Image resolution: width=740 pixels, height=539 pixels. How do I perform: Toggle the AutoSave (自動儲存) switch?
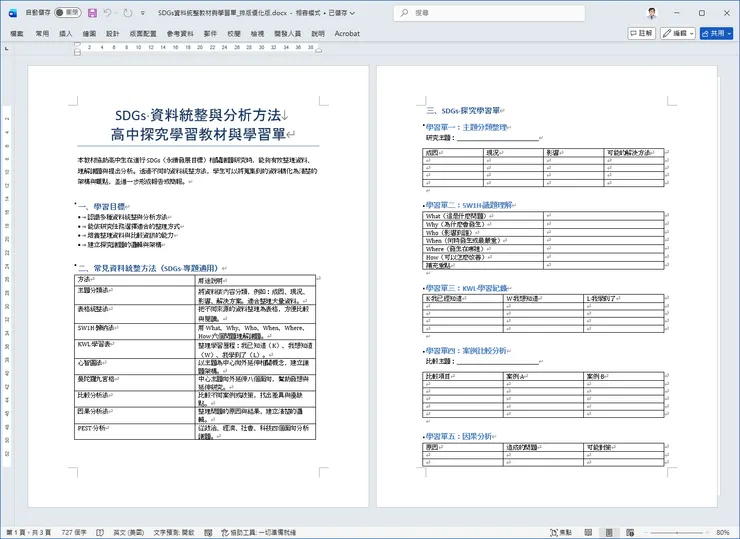[x=67, y=13]
